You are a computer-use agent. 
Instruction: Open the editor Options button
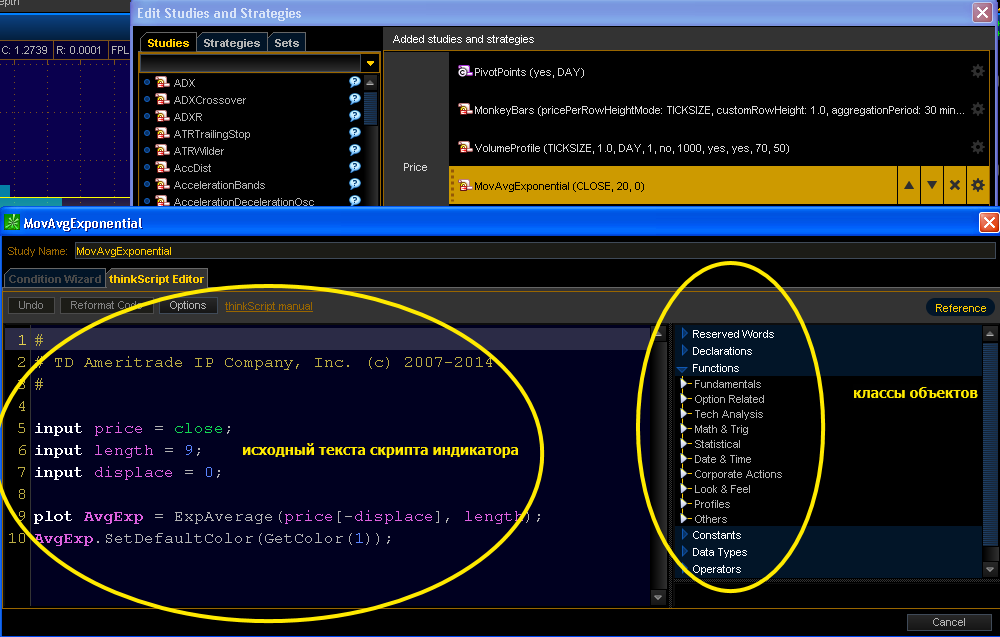[x=188, y=305]
